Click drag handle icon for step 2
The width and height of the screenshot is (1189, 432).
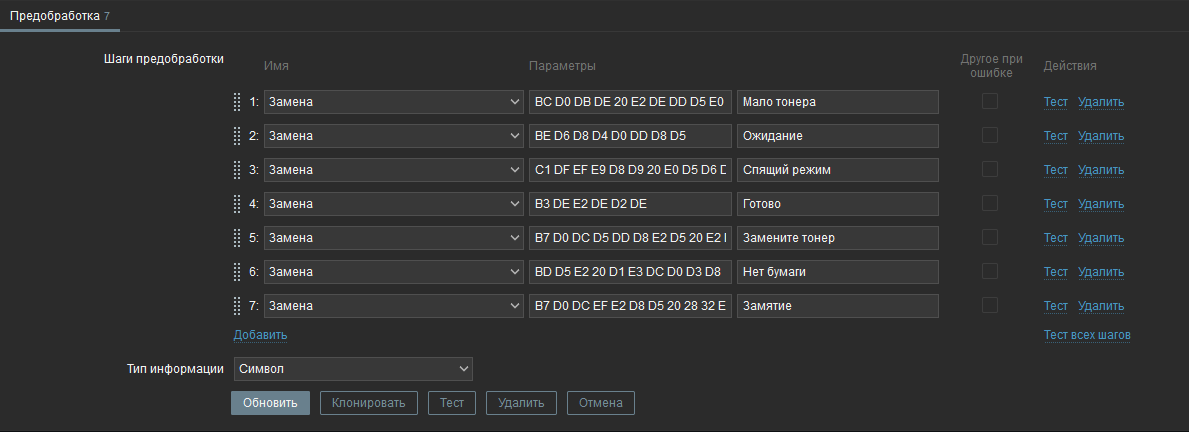click(237, 136)
